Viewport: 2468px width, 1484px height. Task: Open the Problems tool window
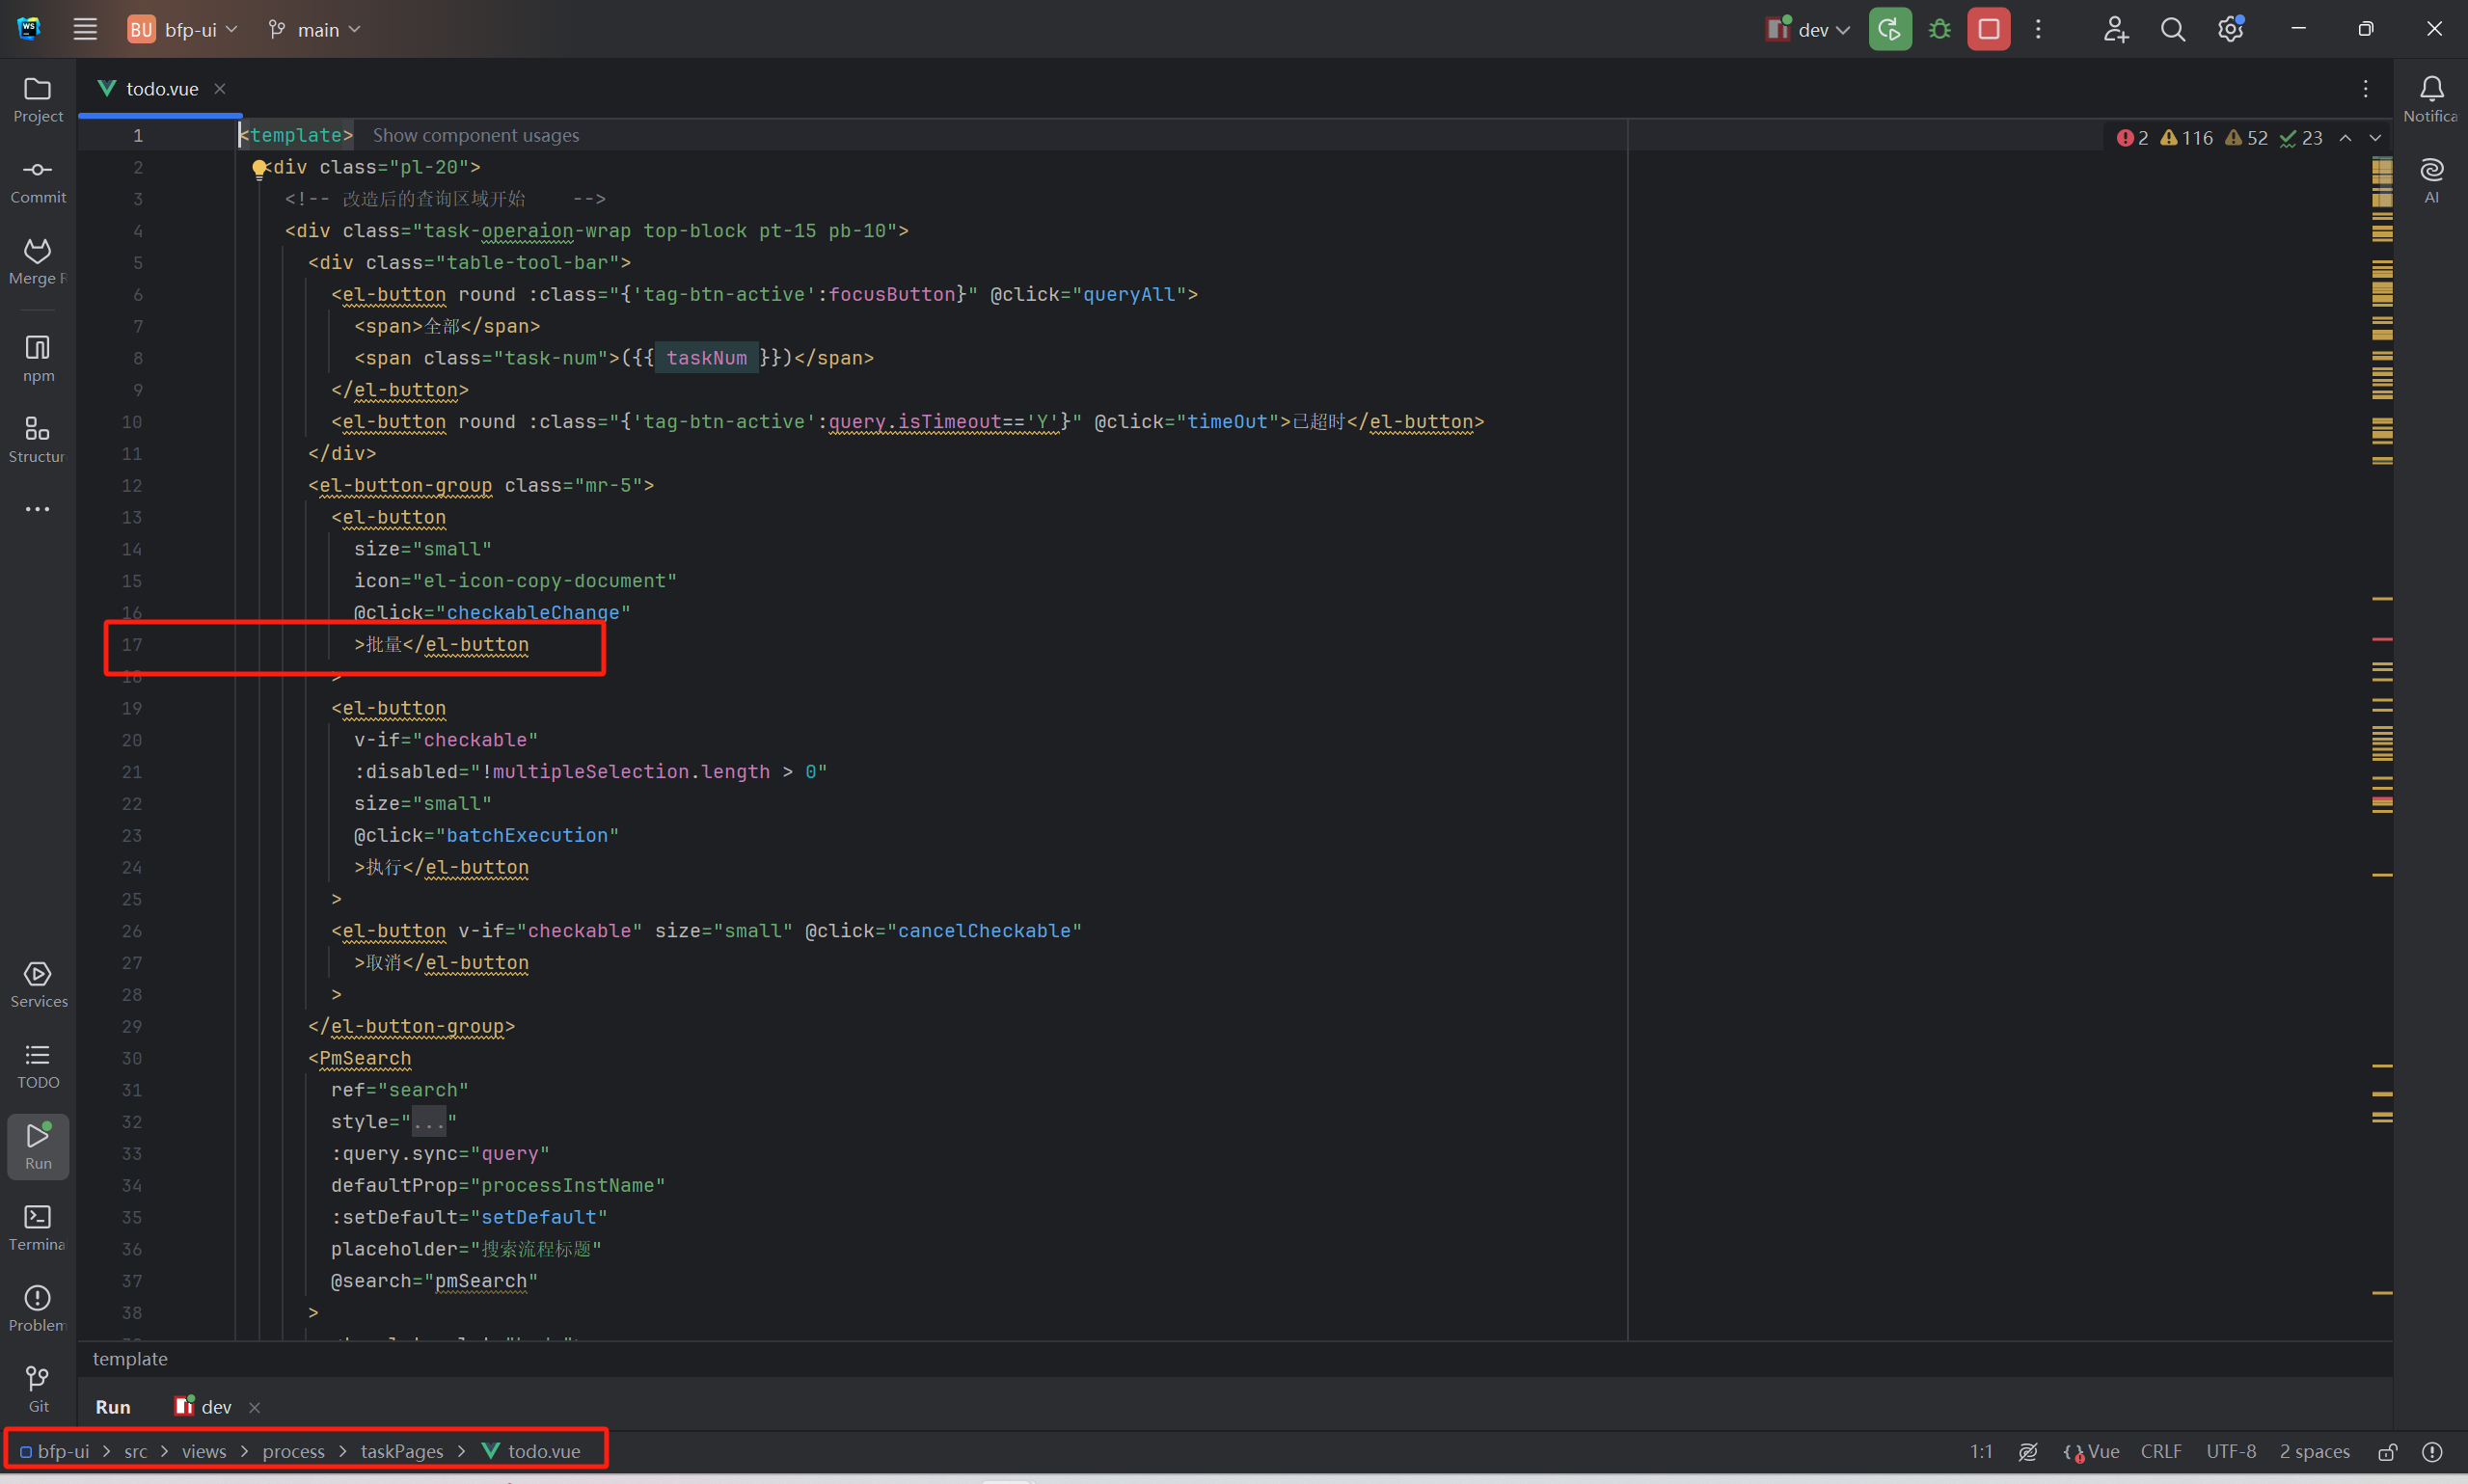tap(37, 1308)
